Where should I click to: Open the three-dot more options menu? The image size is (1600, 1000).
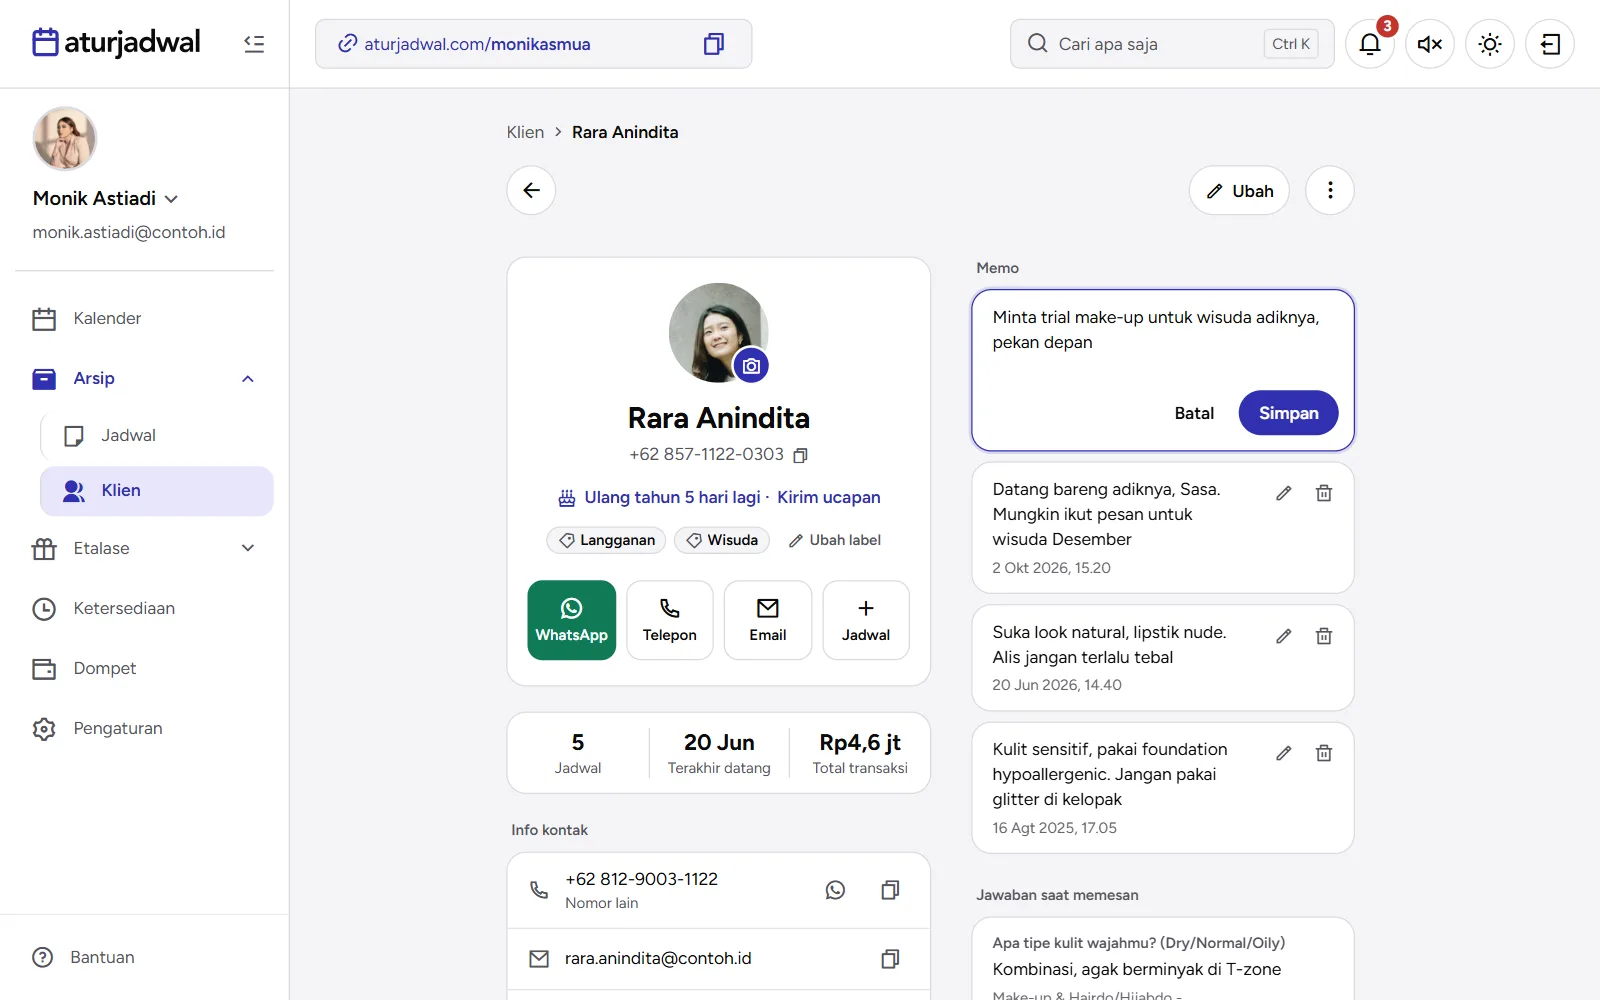pos(1330,190)
